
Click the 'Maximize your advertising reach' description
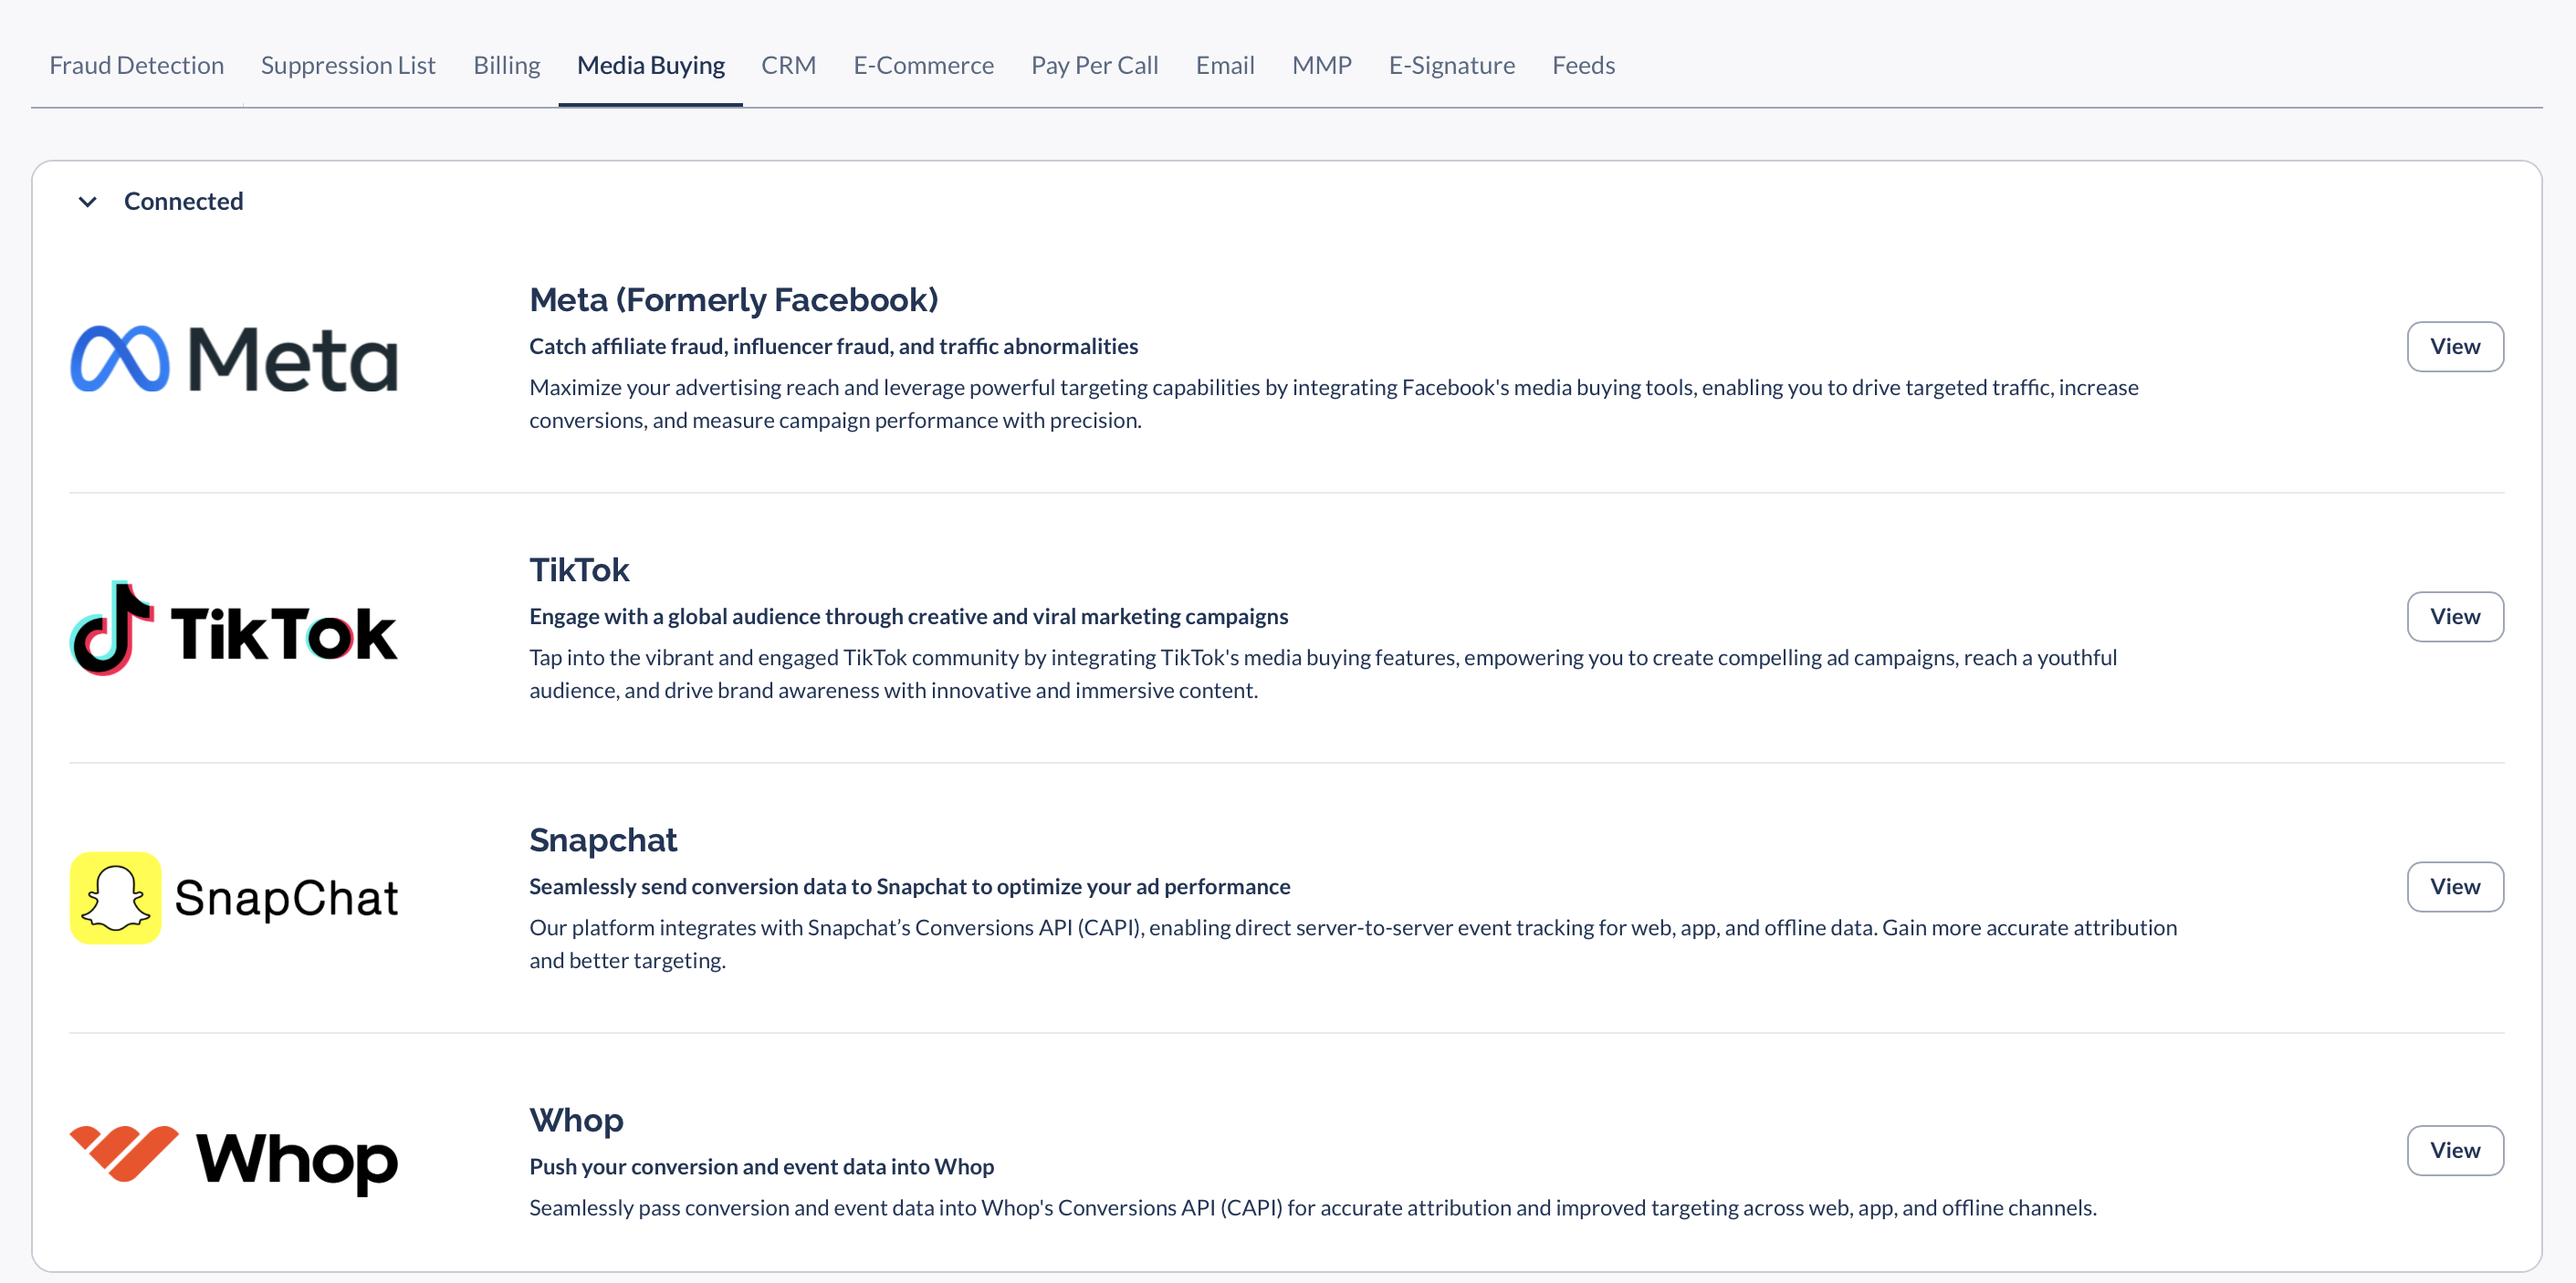1334,404
